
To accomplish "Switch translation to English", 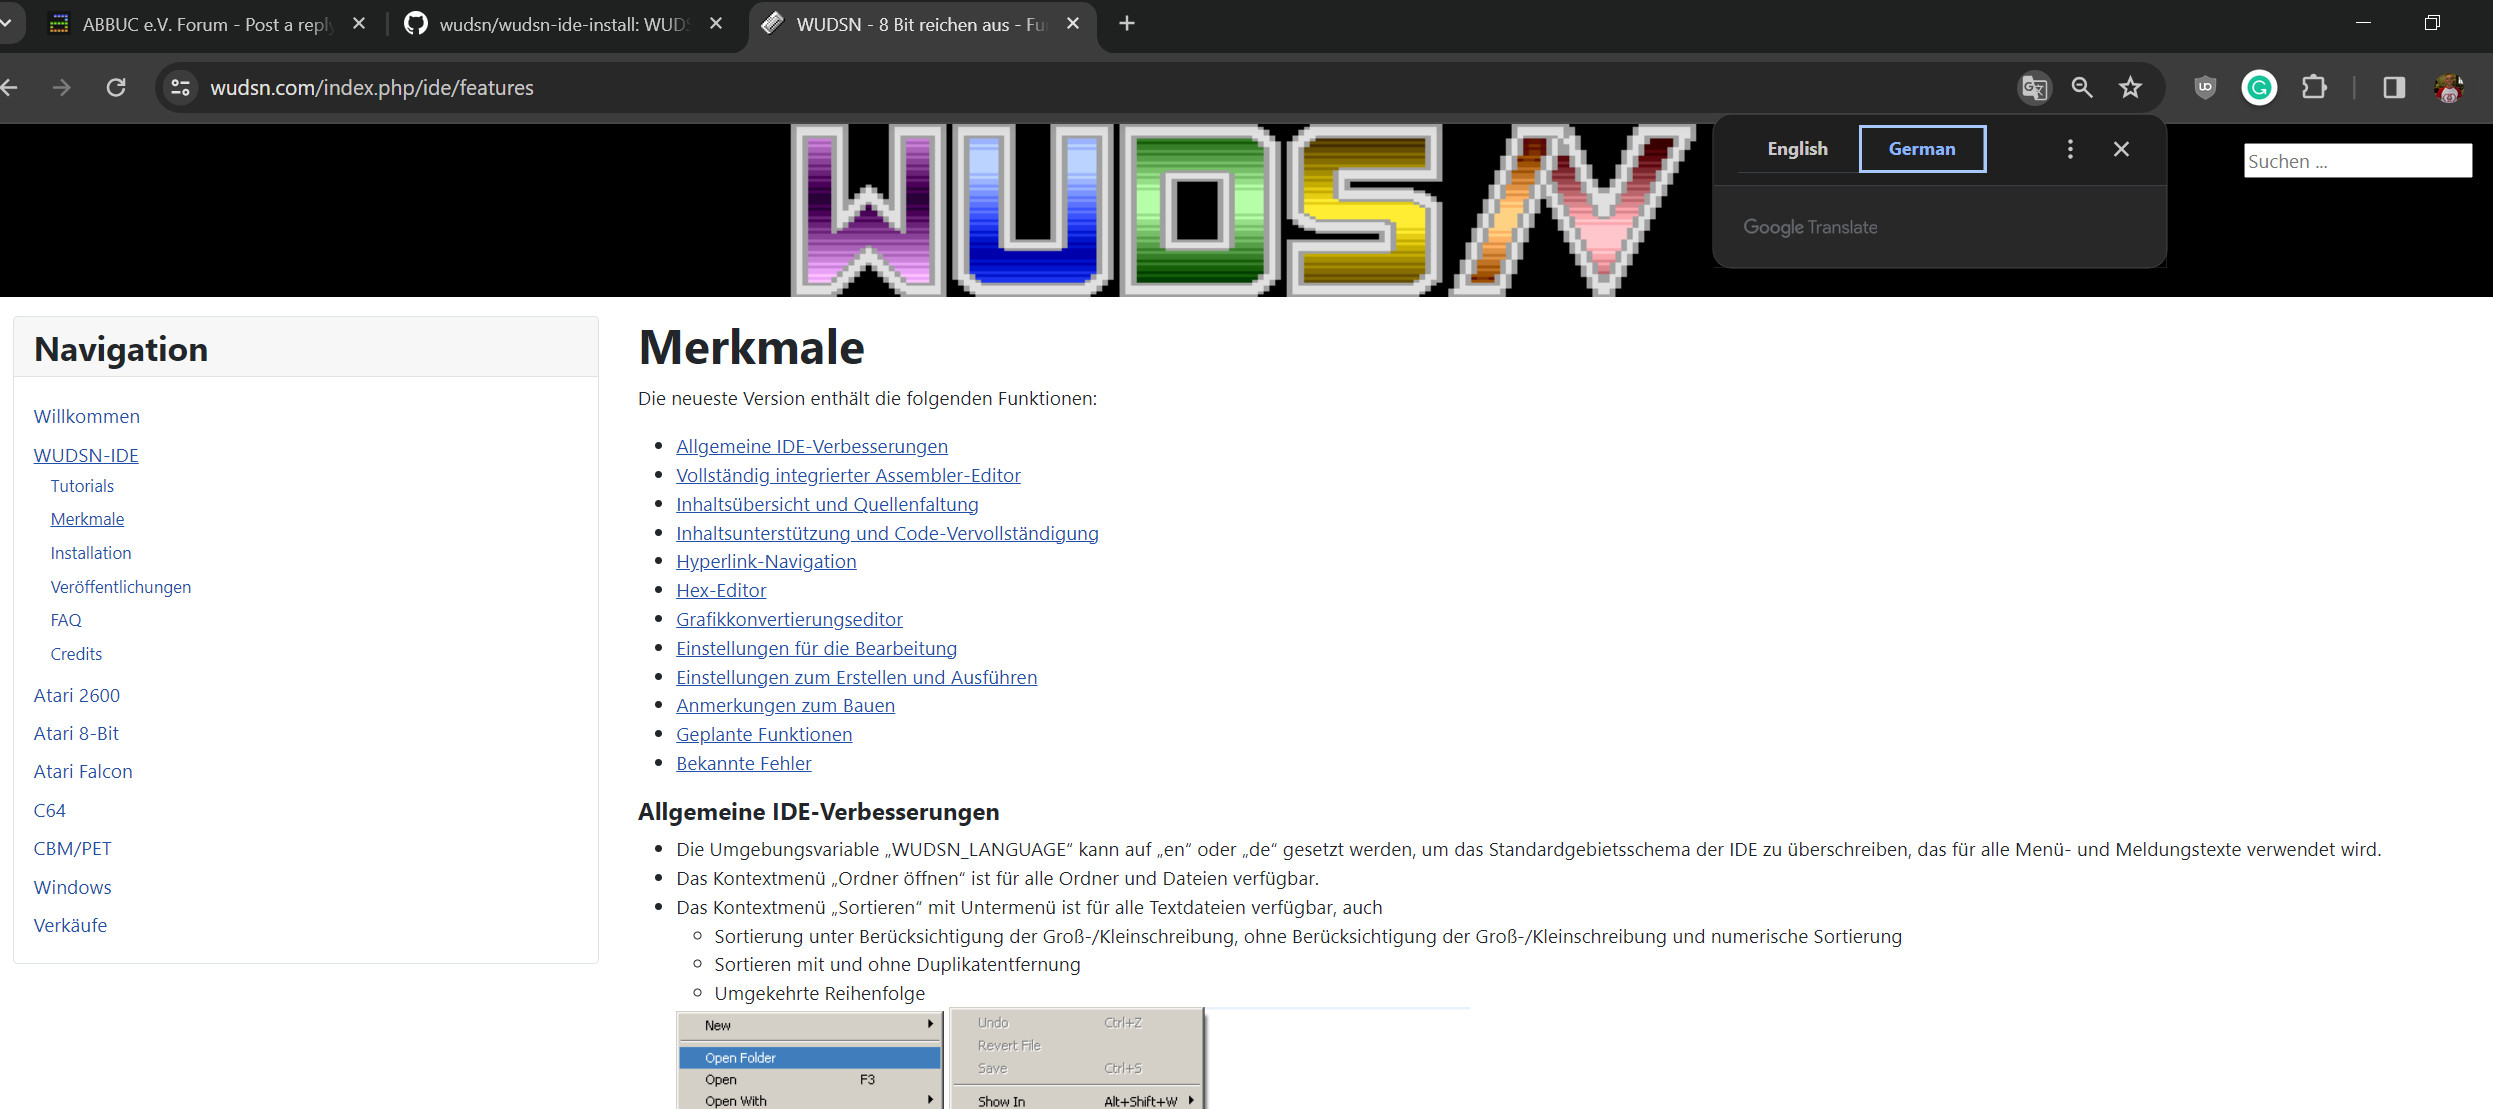I will pyautogui.click(x=1797, y=149).
